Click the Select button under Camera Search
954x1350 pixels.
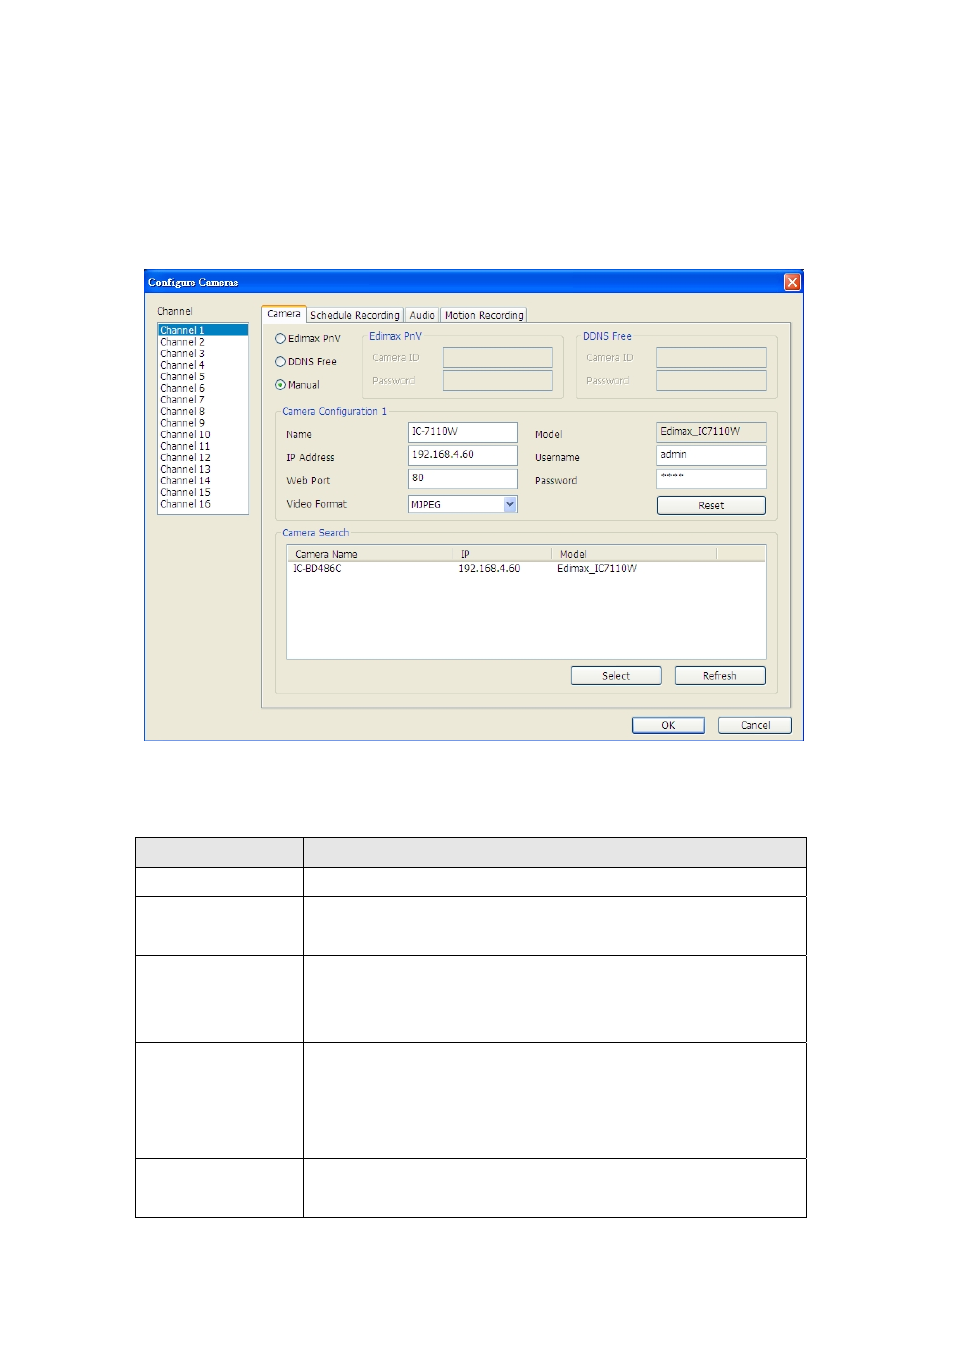(x=616, y=676)
